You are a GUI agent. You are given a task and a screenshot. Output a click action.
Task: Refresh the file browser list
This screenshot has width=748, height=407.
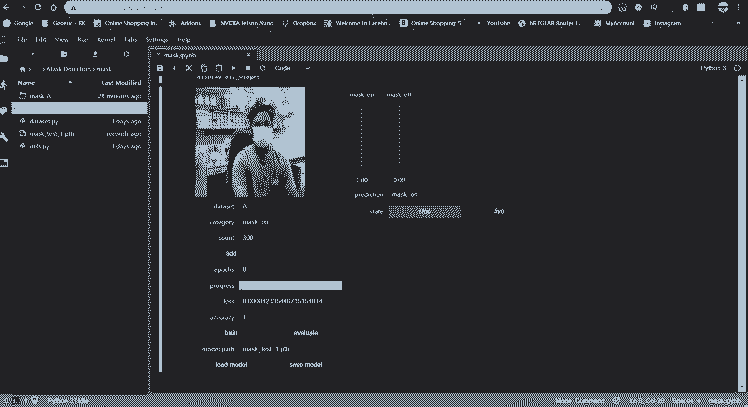126,54
